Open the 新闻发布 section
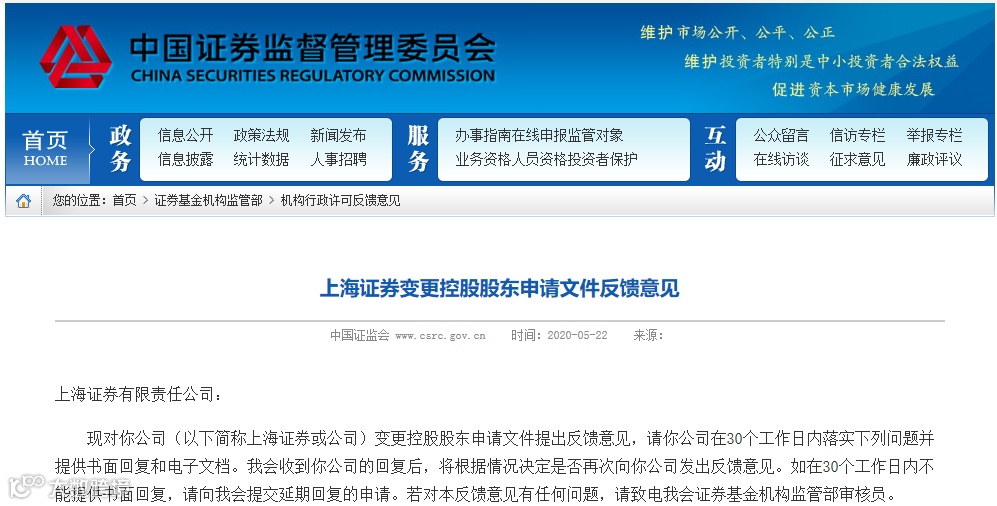 click(338, 135)
